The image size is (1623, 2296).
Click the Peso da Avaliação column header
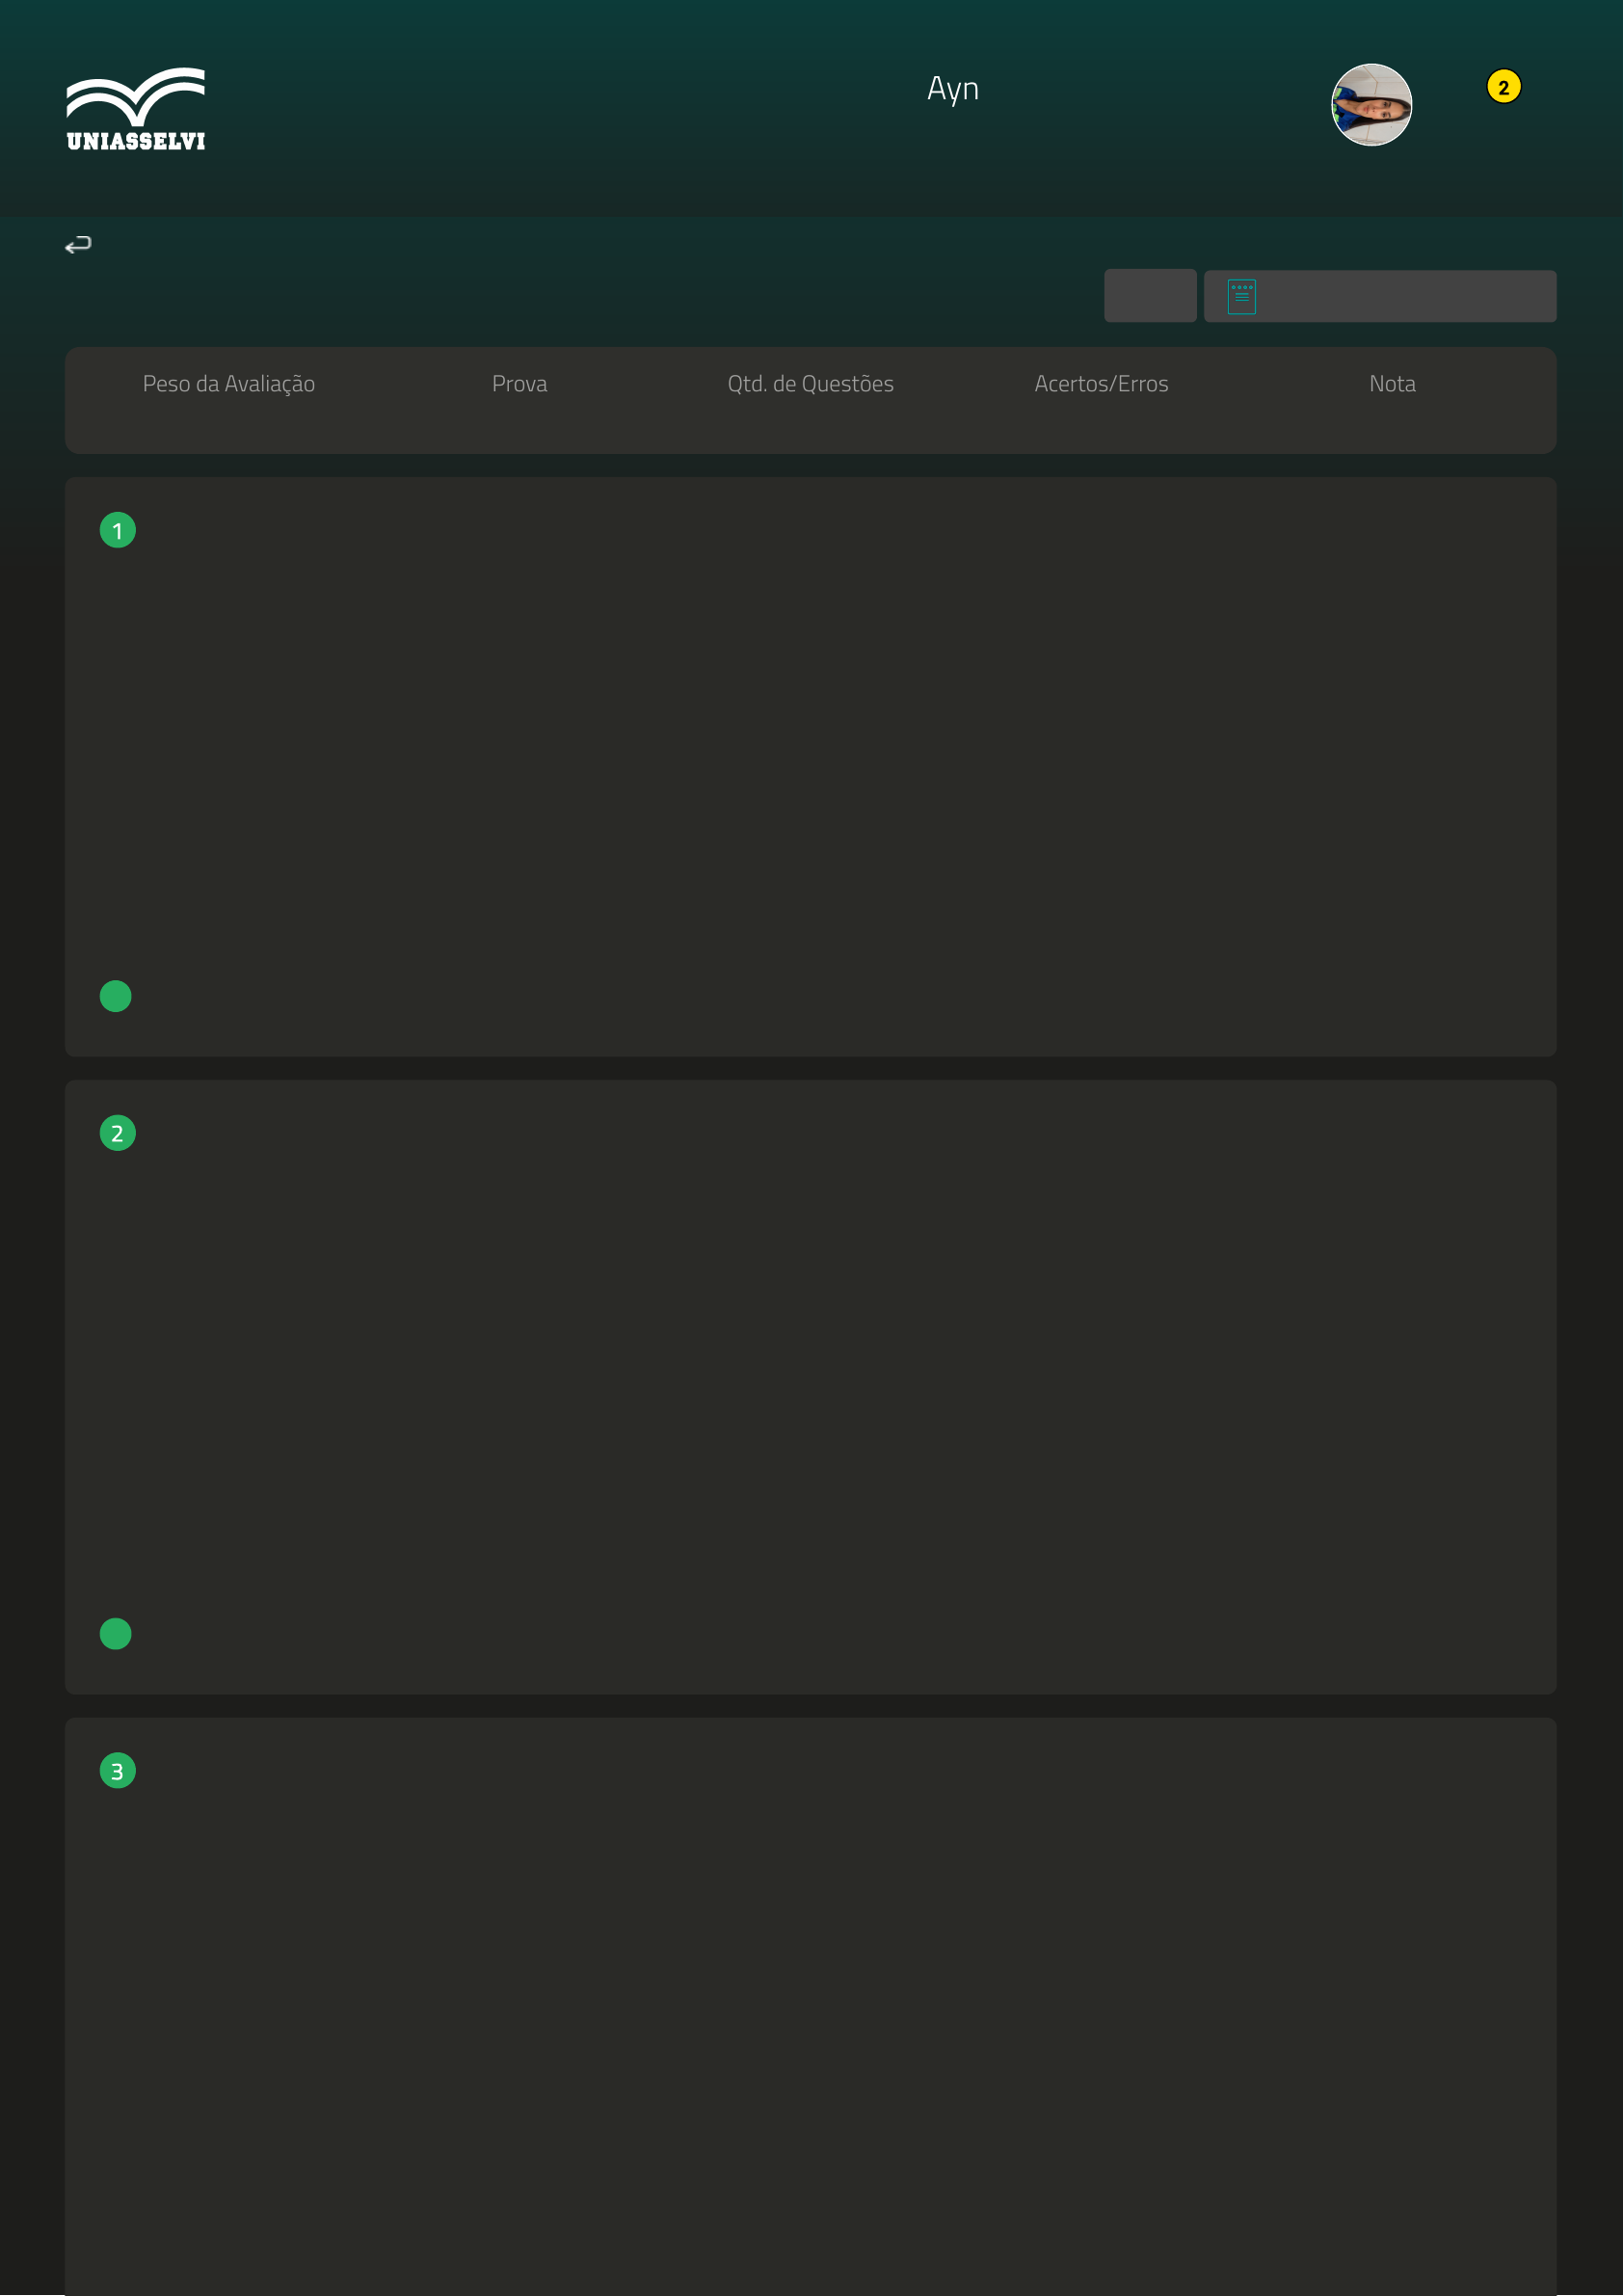point(229,384)
